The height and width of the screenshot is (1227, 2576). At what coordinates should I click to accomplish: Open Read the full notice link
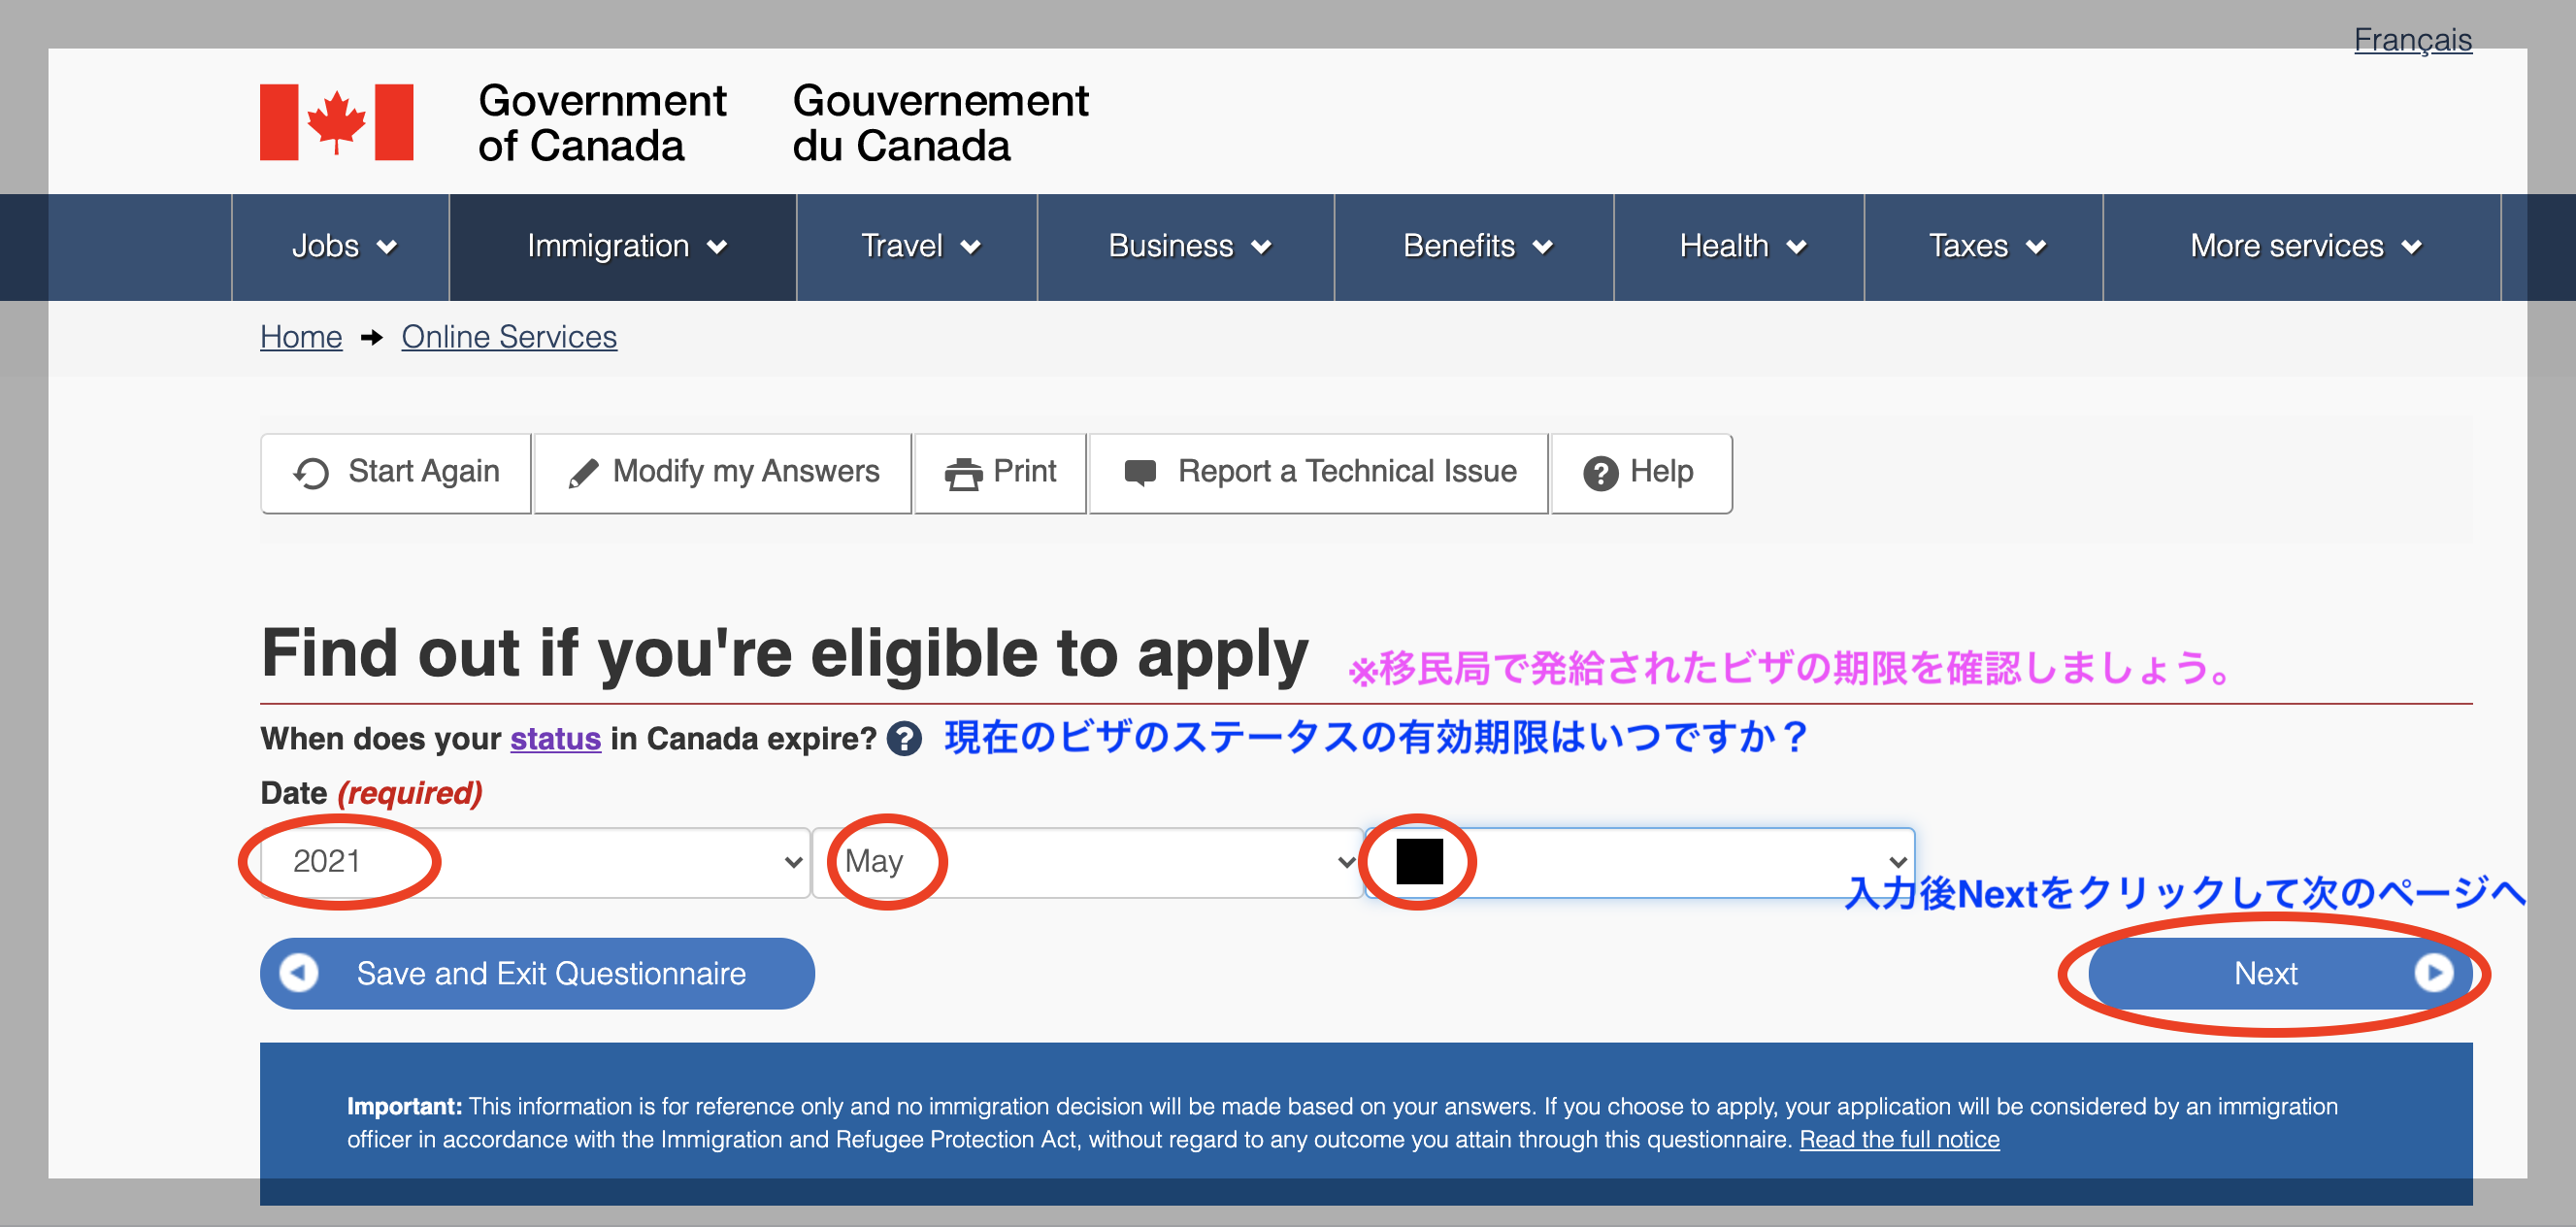tap(1899, 1139)
